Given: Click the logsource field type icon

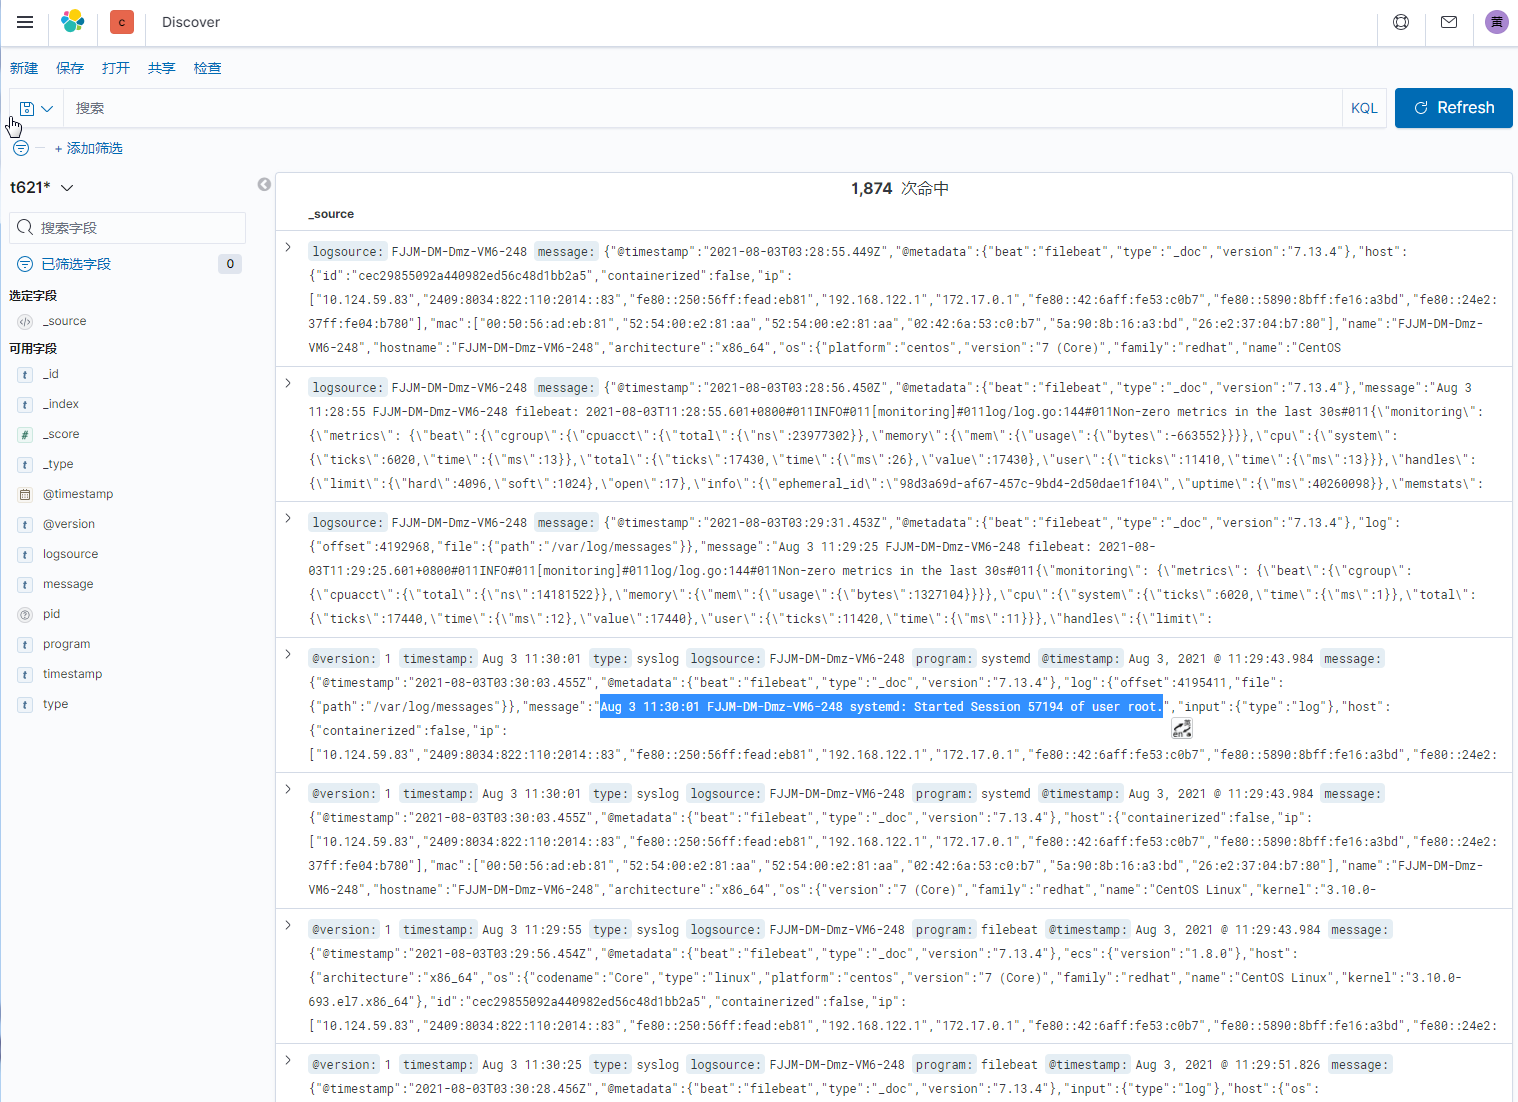Looking at the screenshot, I should coord(25,555).
